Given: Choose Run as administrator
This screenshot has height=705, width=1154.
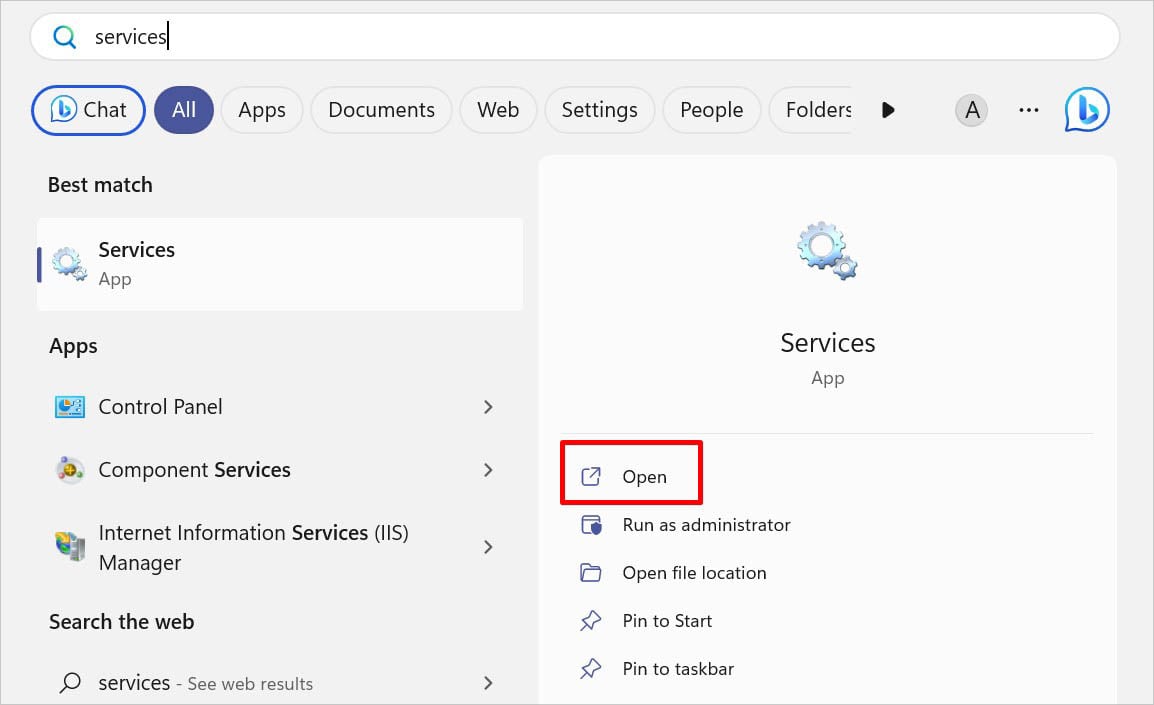Looking at the screenshot, I should pyautogui.click(x=706, y=525).
